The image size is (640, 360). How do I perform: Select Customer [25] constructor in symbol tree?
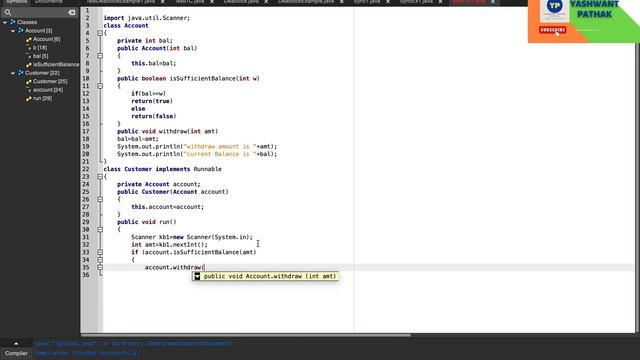50,81
